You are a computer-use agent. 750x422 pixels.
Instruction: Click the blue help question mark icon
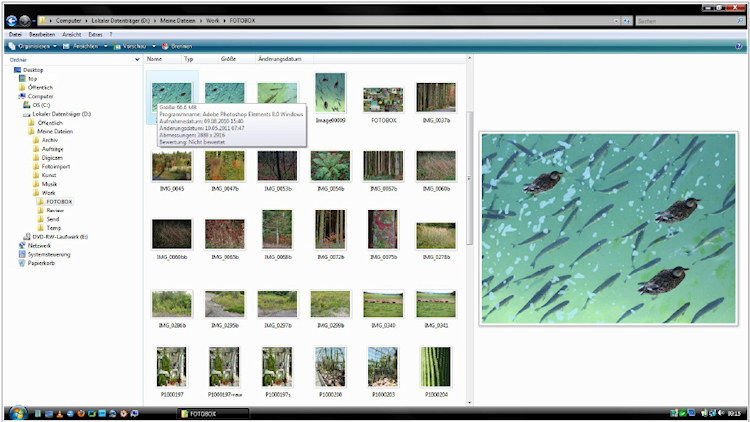tap(739, 46)
